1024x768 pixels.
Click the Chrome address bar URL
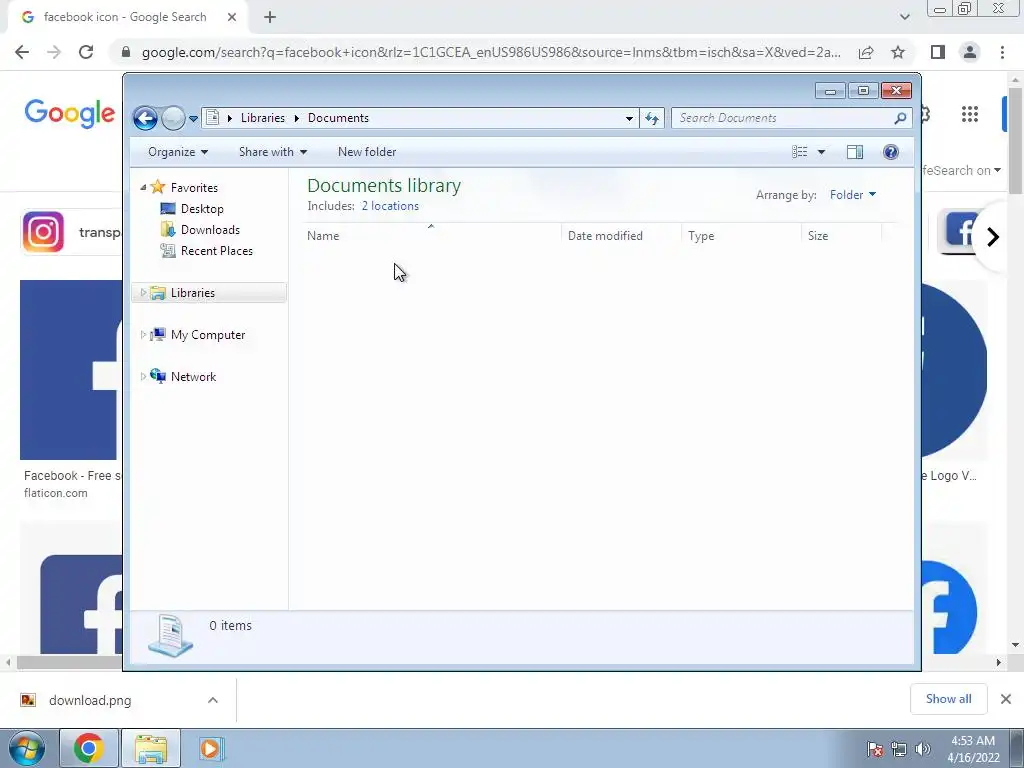(x=491, y=52)
